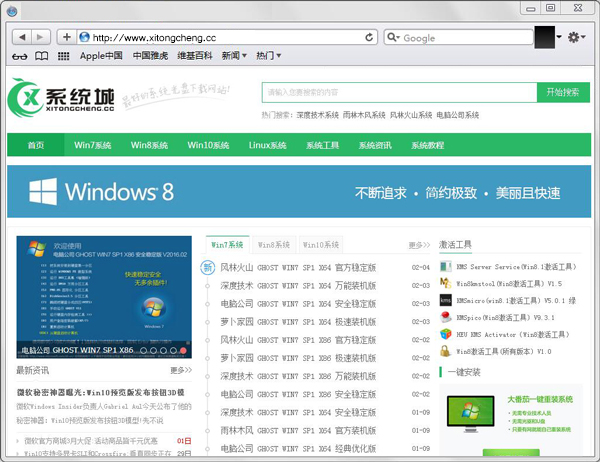This screenshot has height=462, width=600.
Task: Click hot search link 电脑公司系统
Action: pyautogui.click(x=458, y=115)
